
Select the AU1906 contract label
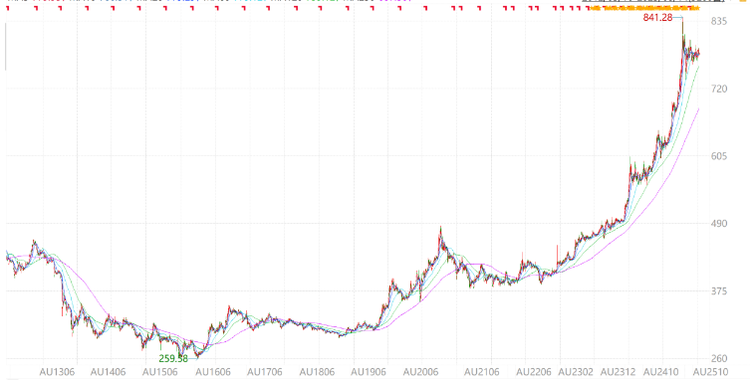368,372
